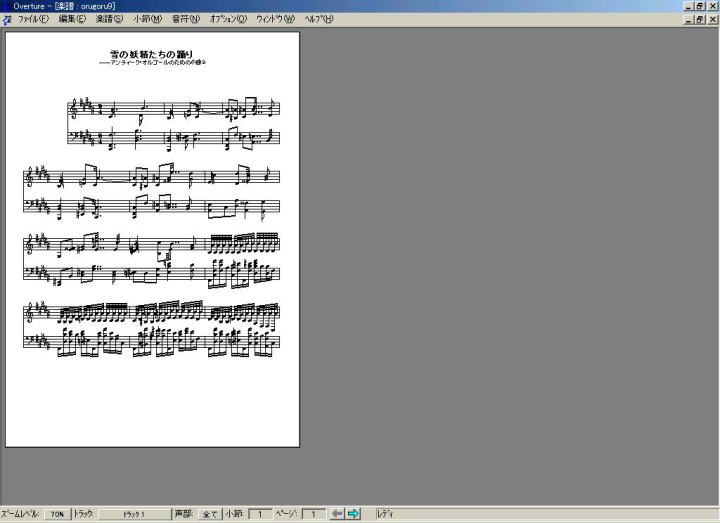This screenshot has height=523, width=720.
Task: Open the オプション(O) menu
Action: click(228, 19)
